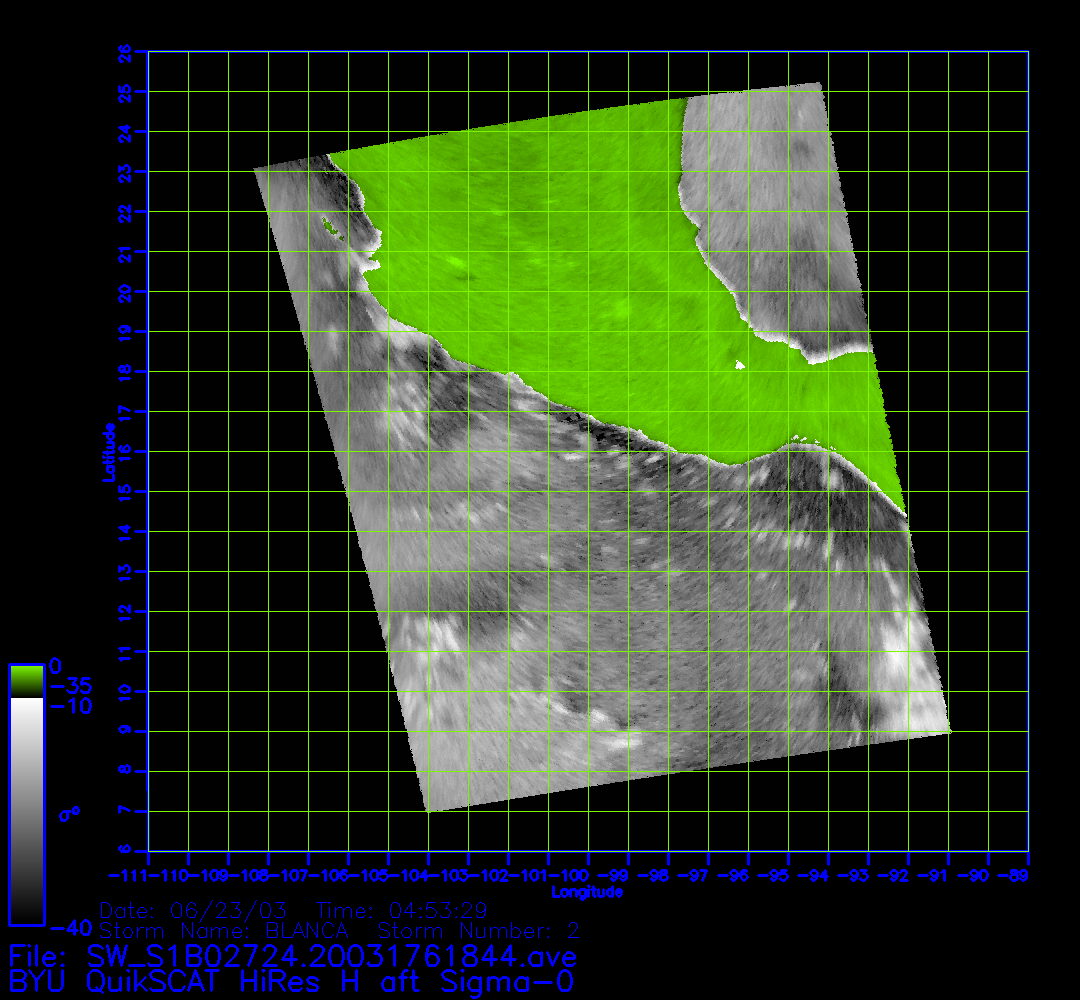Click the white islands off the western coast
Viewport: 1080px width, 1000px height.
click(x=329, y=227)
